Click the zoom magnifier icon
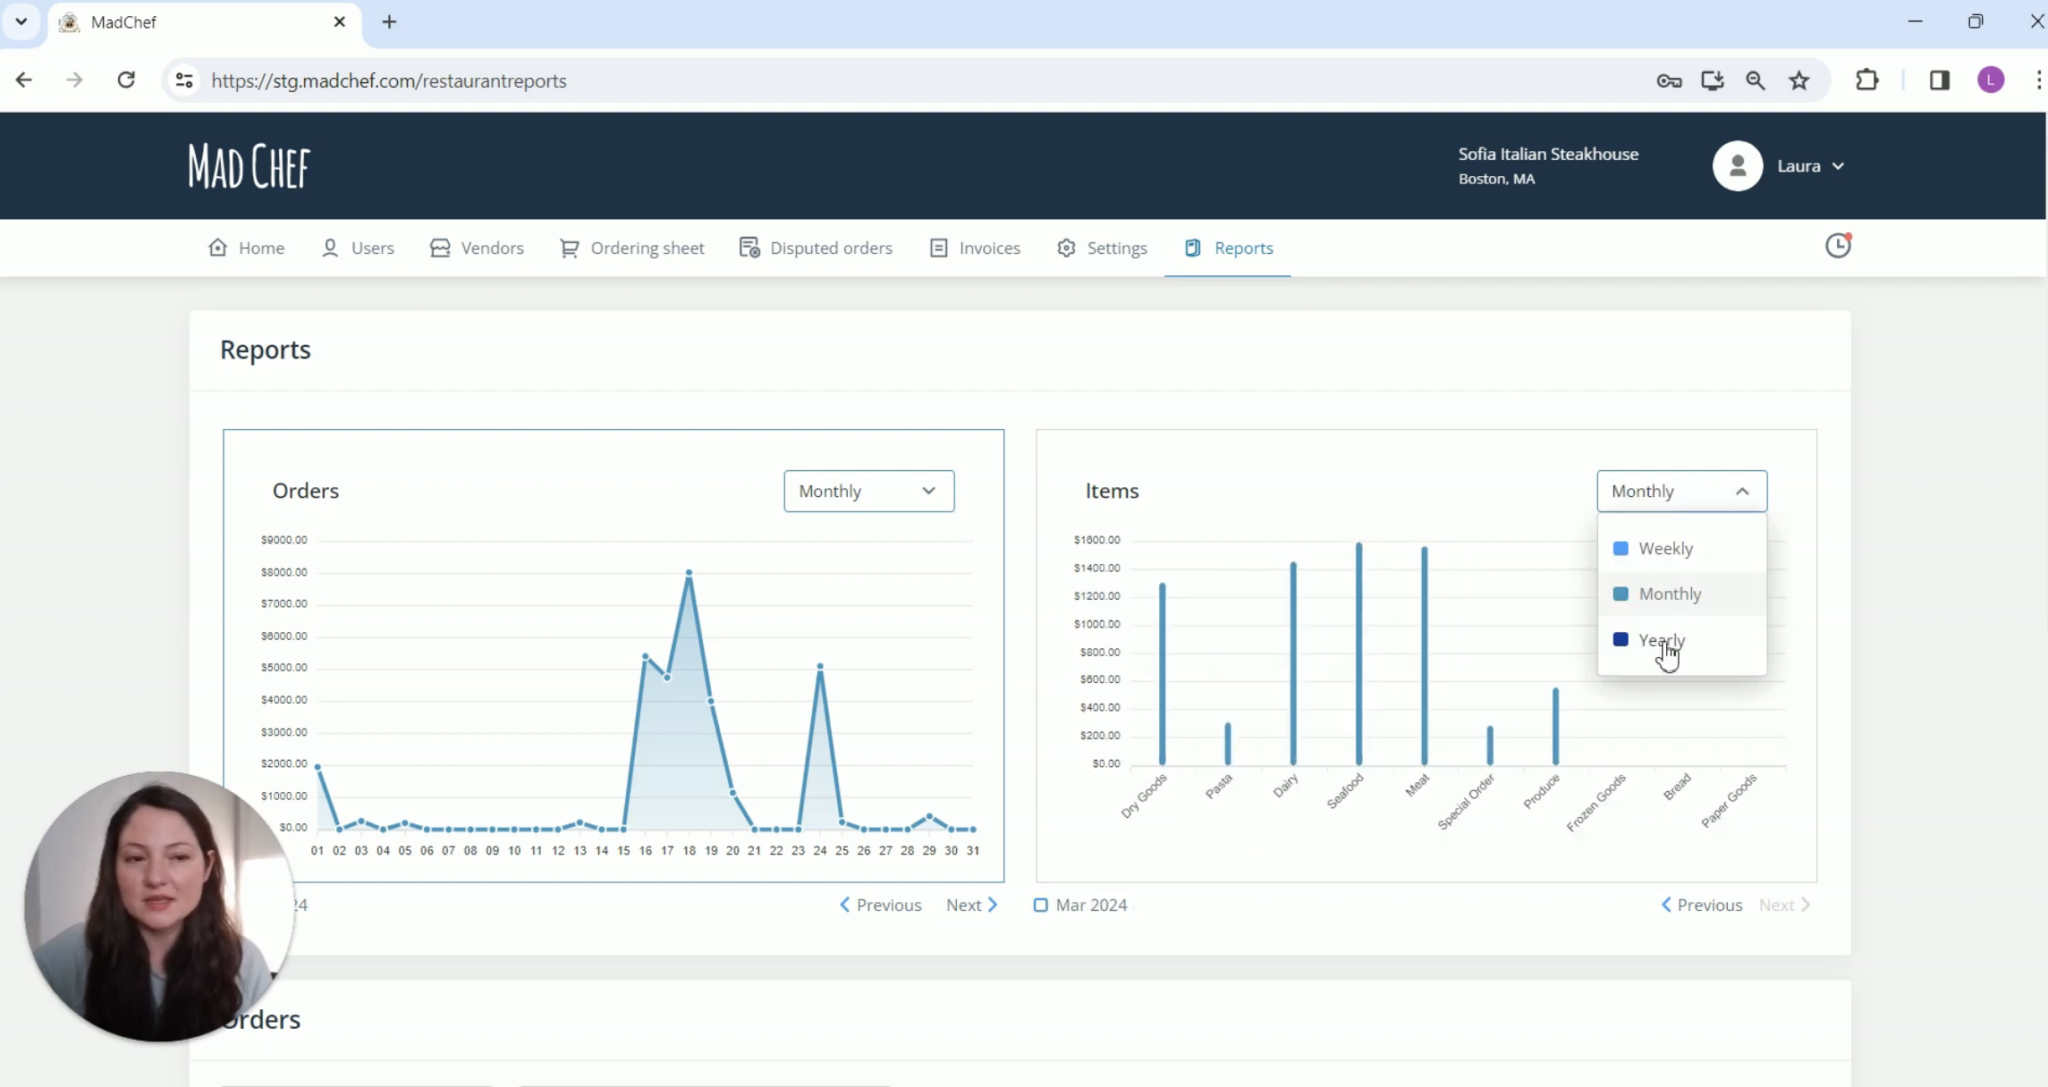Screen dimensions: 2048x1087 point(1755,81)
